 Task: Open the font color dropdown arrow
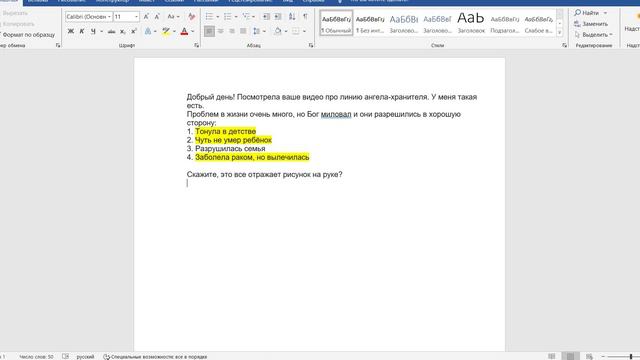pyautogui.click(x=193, y=31)
